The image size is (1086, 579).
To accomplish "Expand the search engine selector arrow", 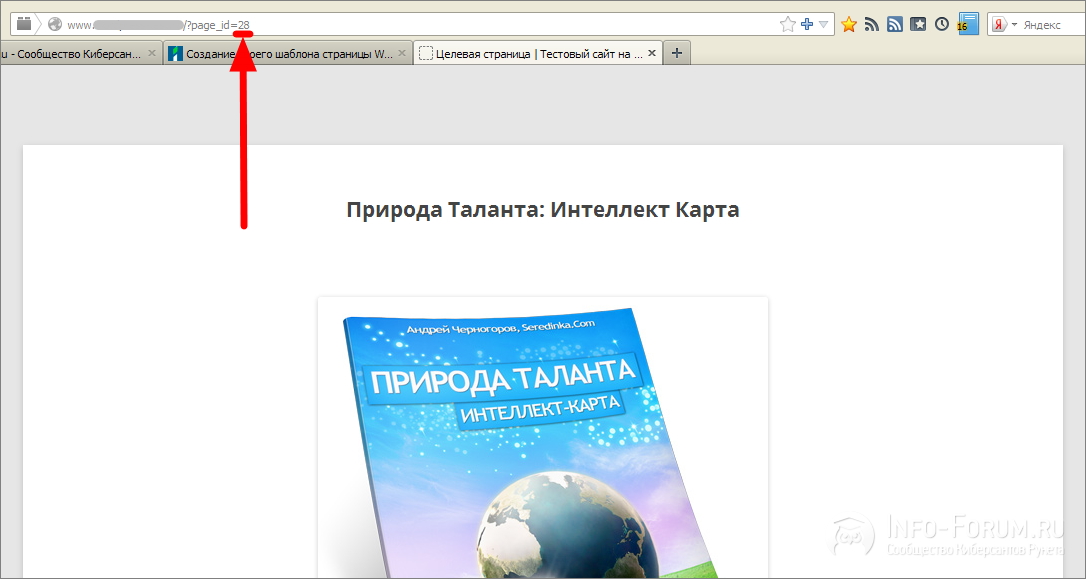I will pos(1015,25).
